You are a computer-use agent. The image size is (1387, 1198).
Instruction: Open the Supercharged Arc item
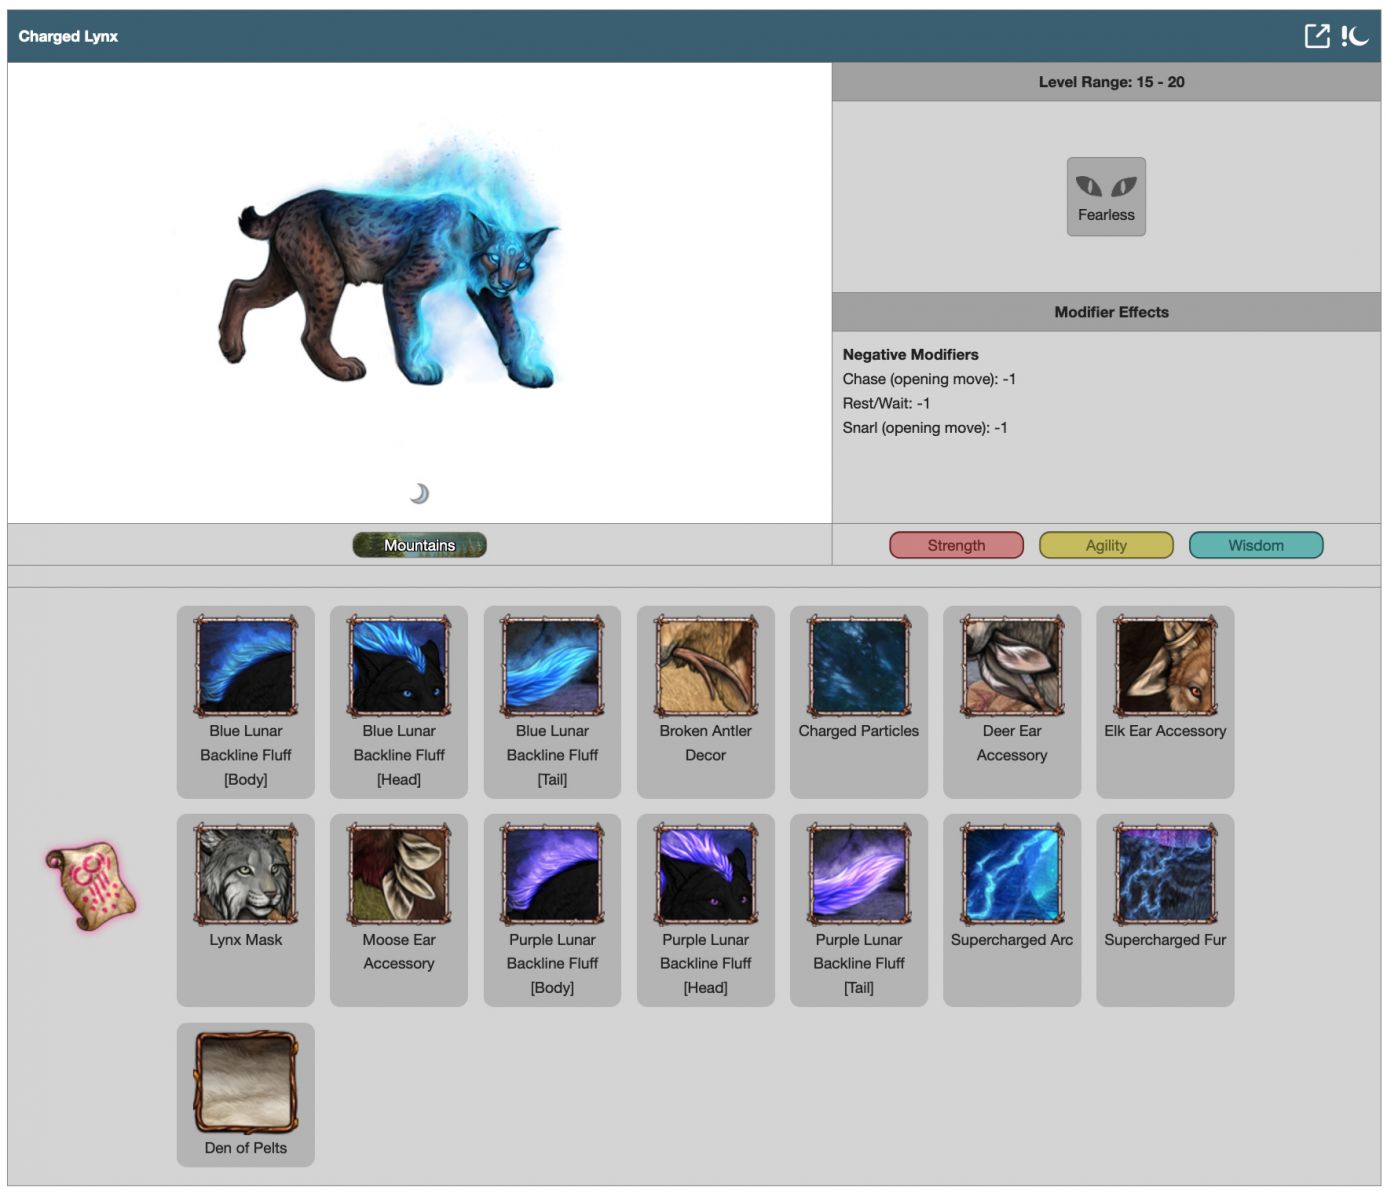[1011, 875]
